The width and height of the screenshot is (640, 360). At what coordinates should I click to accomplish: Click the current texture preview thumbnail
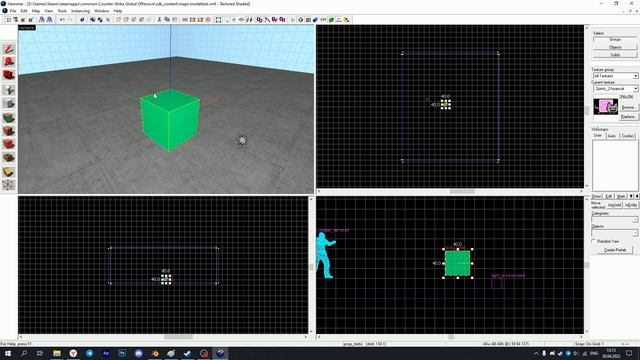605,107
